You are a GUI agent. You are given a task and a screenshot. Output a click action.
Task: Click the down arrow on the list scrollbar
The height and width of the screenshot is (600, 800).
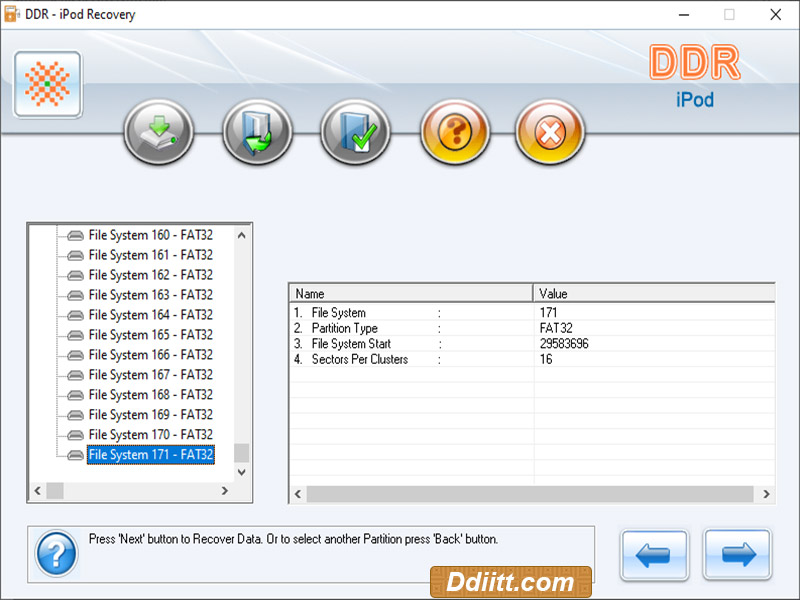241,473
